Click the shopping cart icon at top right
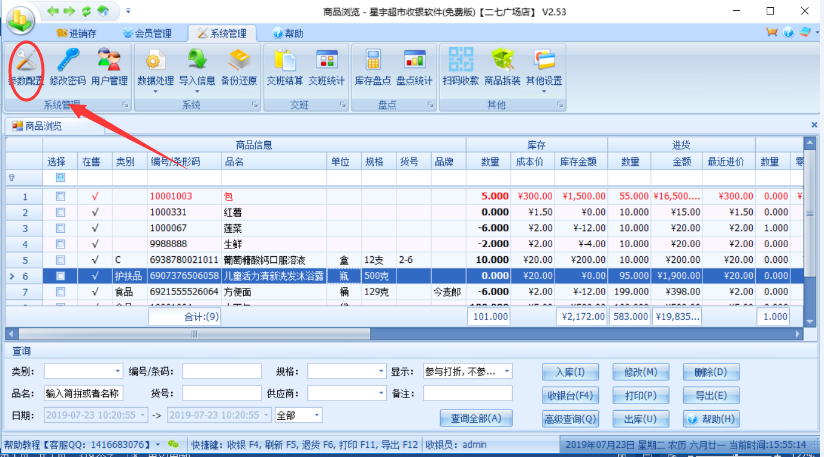824x457 pixels. coord(771,33)
